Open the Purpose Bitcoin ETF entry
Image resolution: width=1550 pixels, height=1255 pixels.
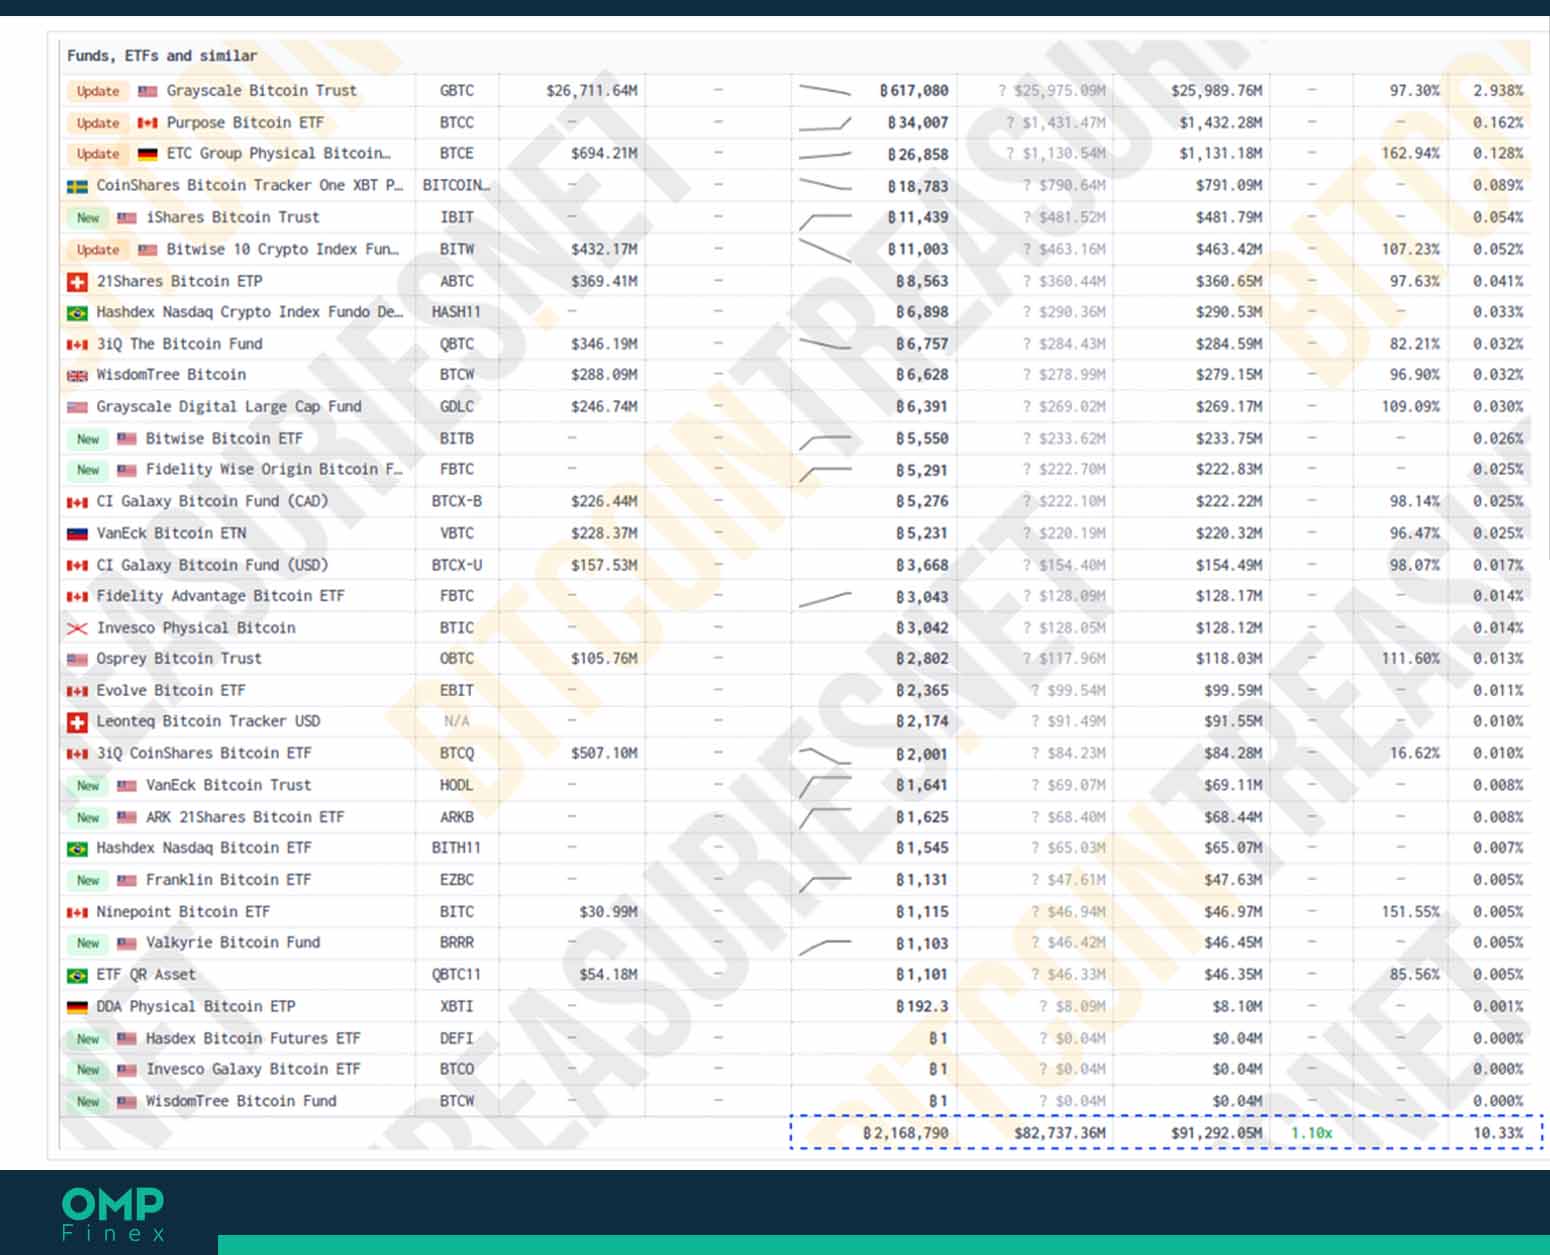tap(245, 123)
